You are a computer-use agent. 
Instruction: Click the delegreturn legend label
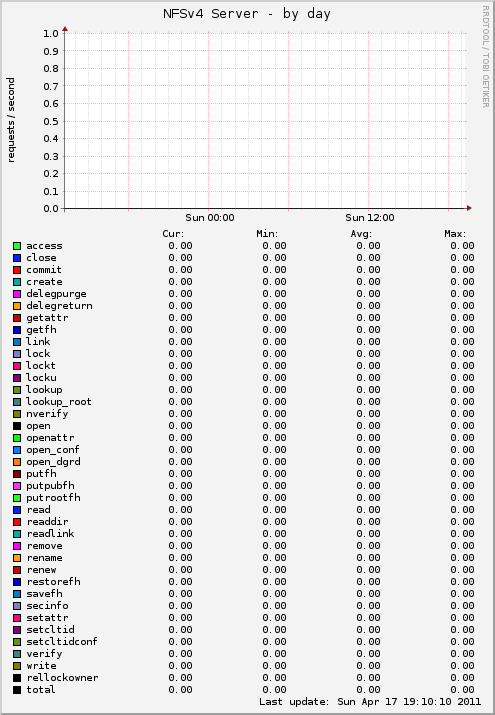pyautogui.click(x=59, y=306)
